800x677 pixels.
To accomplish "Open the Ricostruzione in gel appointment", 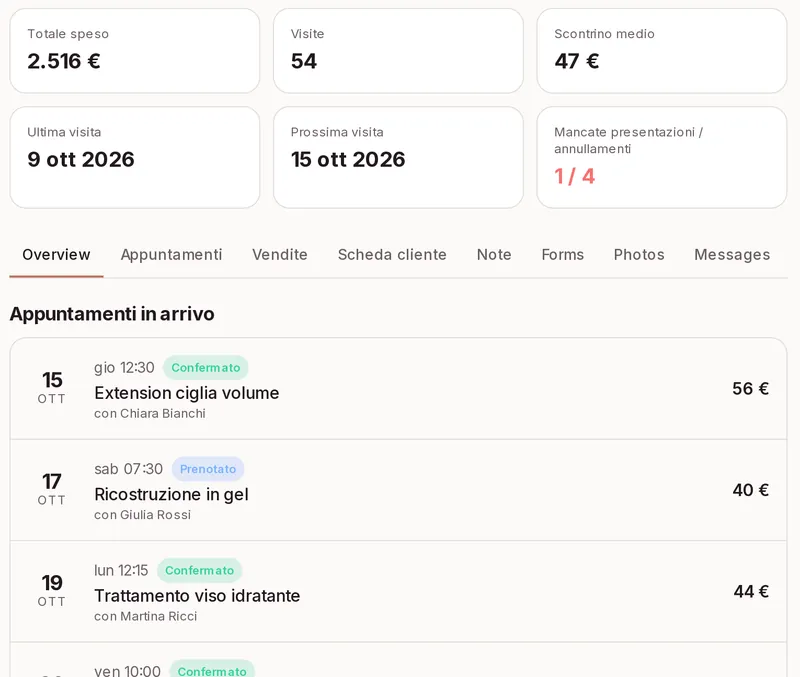I will point(398,490).
